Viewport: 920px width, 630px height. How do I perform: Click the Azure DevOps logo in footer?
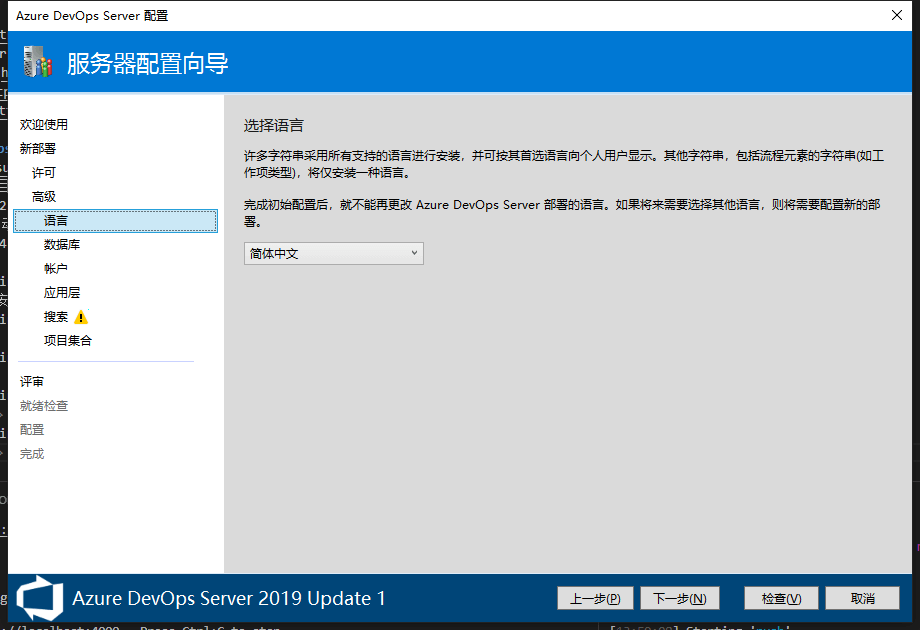point(40,598)
